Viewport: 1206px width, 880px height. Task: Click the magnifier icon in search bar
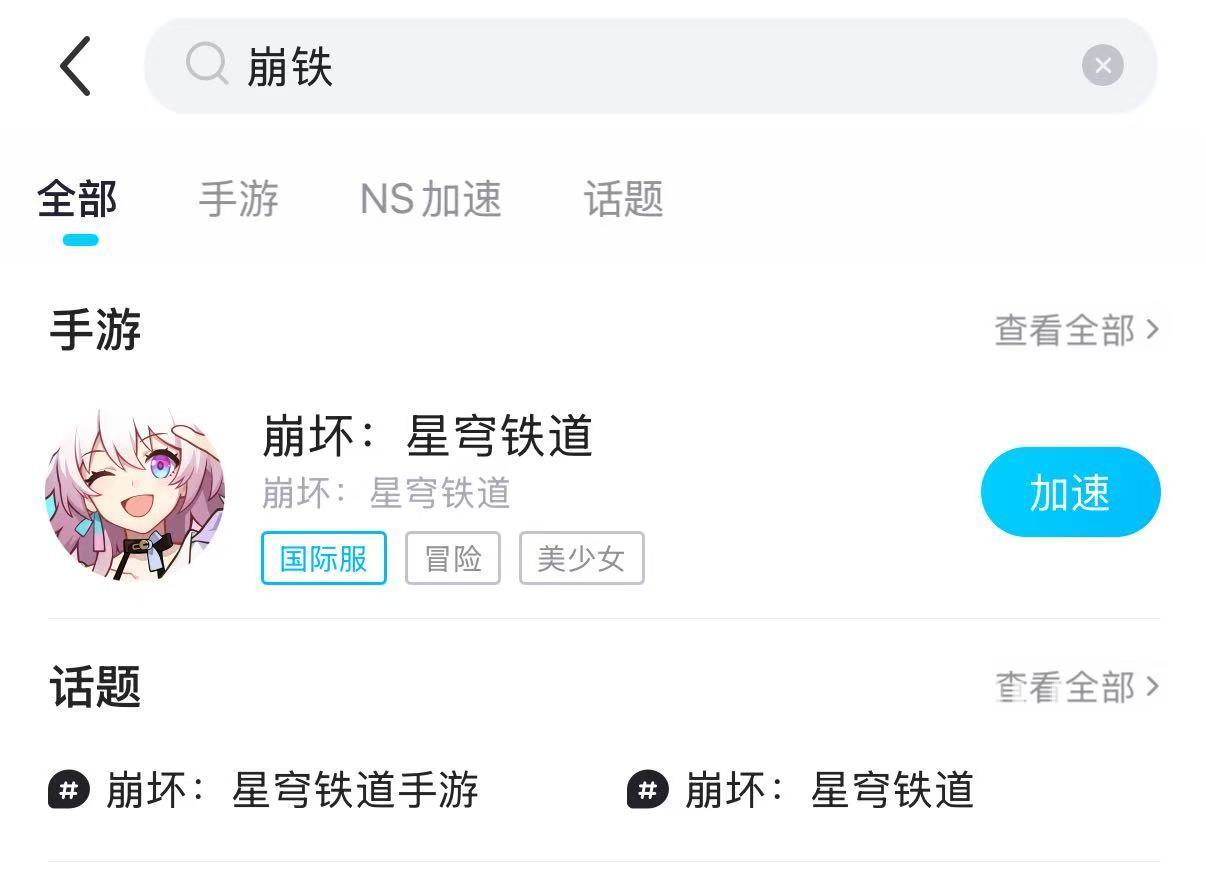point(207,65)
